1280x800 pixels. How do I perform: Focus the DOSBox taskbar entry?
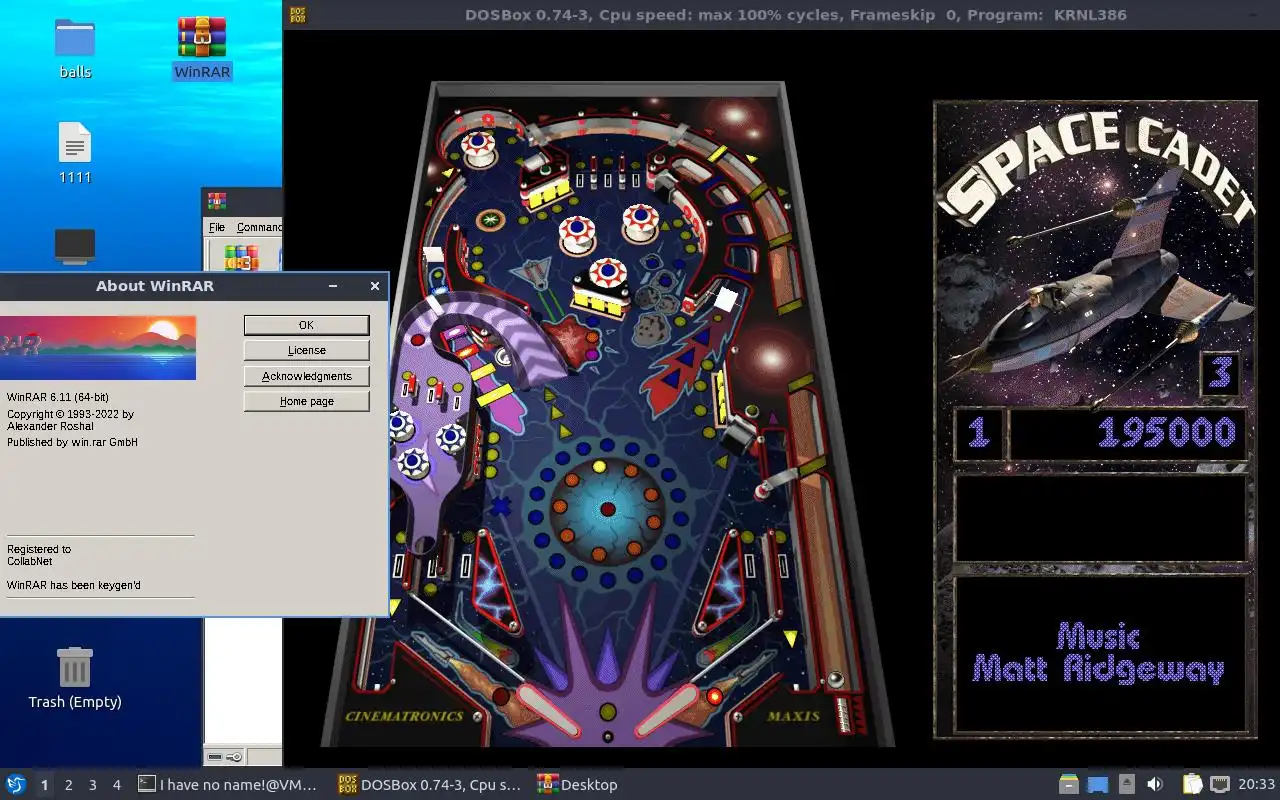[429, 785]
